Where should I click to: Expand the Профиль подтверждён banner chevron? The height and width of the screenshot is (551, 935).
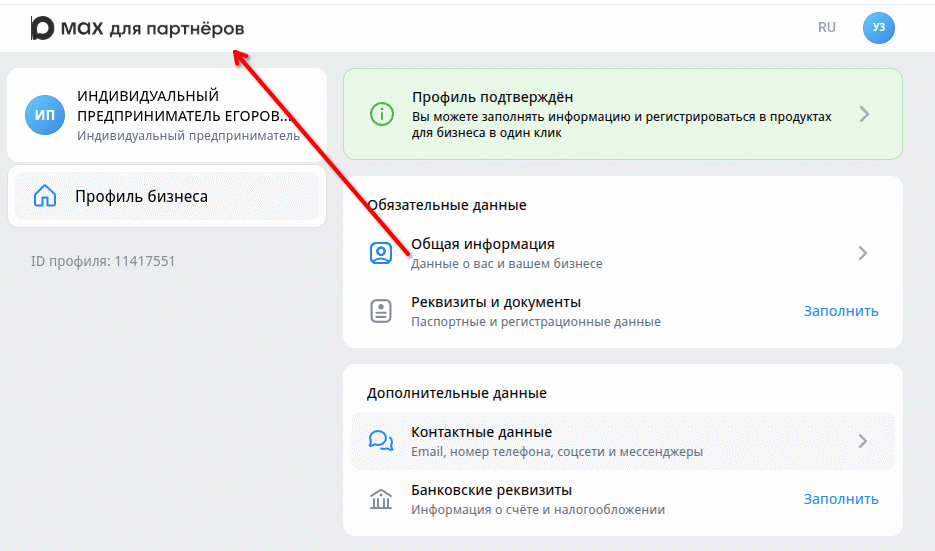(864, 114)
